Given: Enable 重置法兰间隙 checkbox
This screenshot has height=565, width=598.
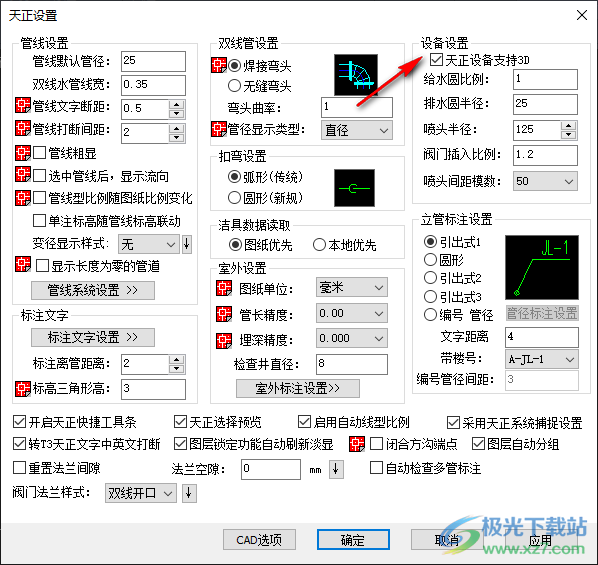Looking at the screenshot, I should (x=19, y=468).
